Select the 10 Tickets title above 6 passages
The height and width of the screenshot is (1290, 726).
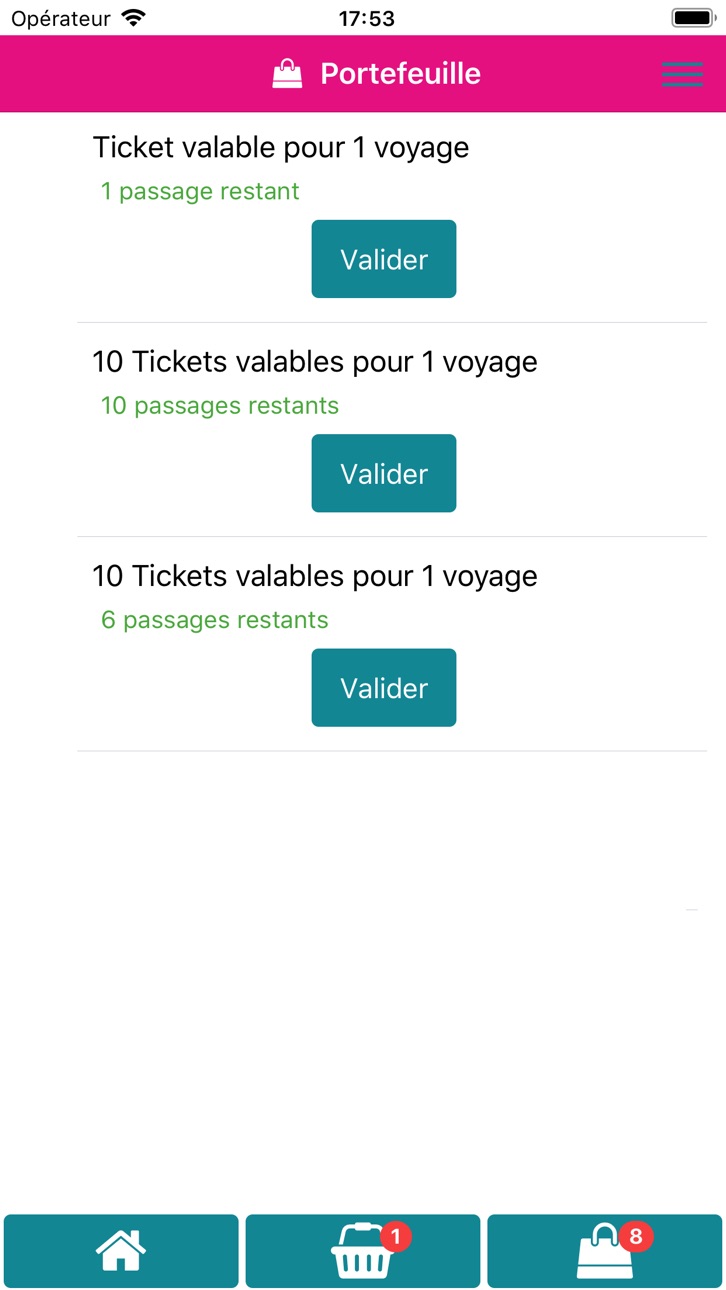coord(315,577)
